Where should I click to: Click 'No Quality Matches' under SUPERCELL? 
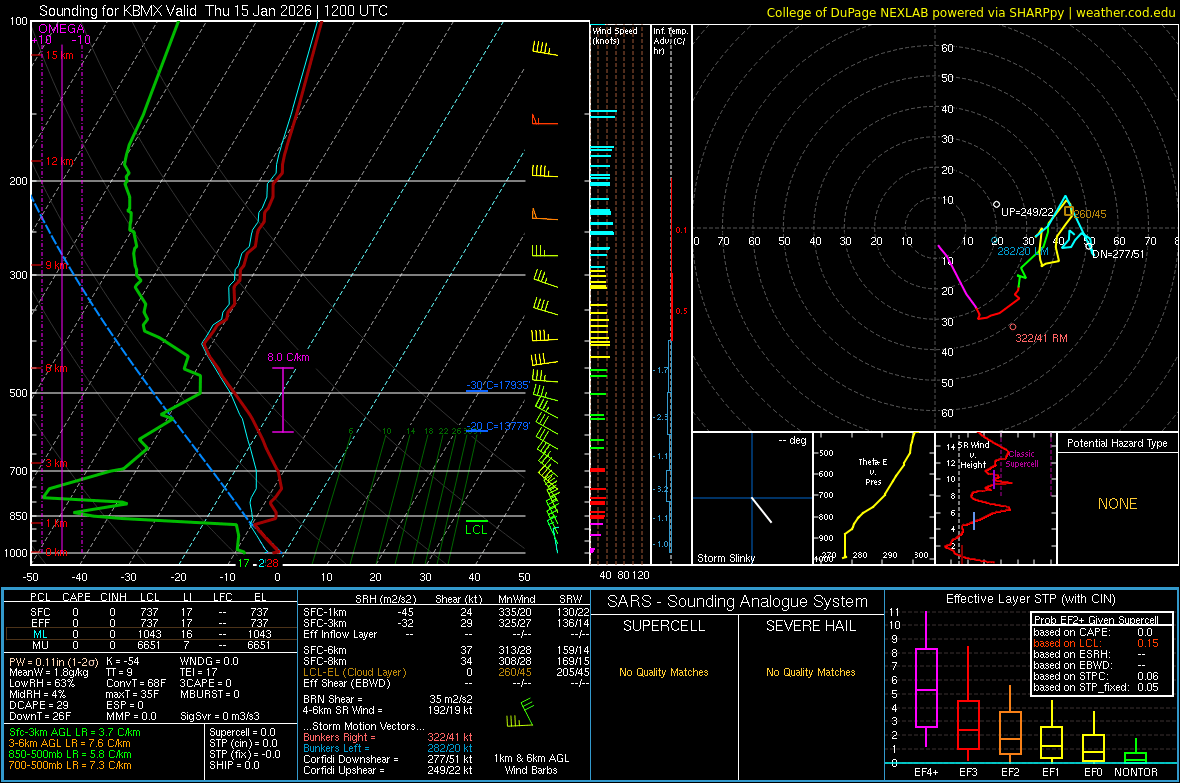(664, 672)
